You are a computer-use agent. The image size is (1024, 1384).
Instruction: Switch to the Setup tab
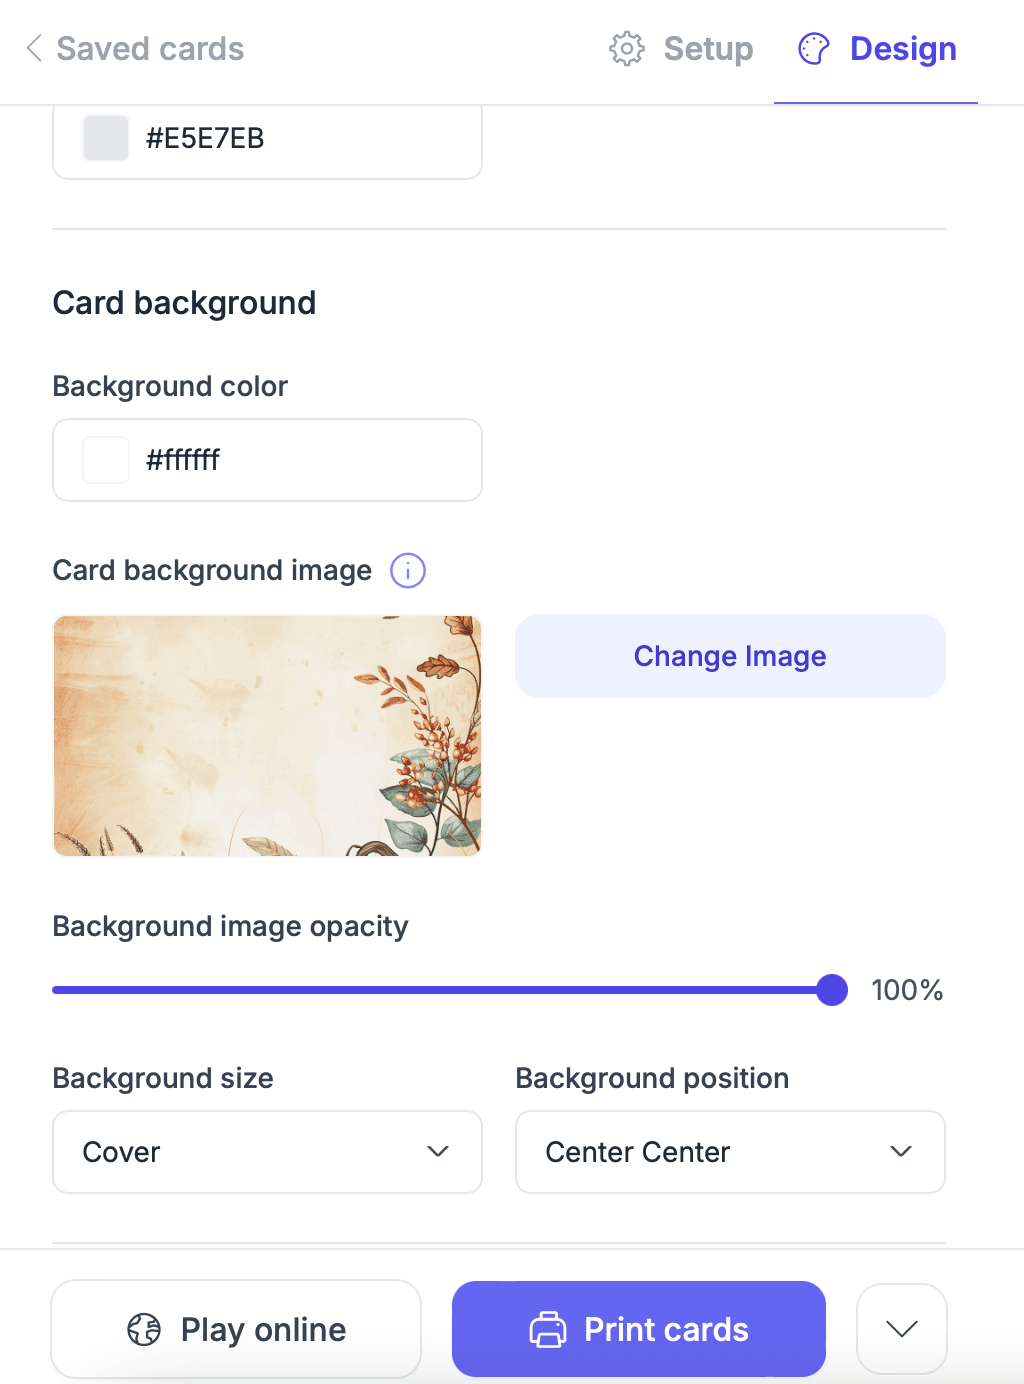point(708,48)
